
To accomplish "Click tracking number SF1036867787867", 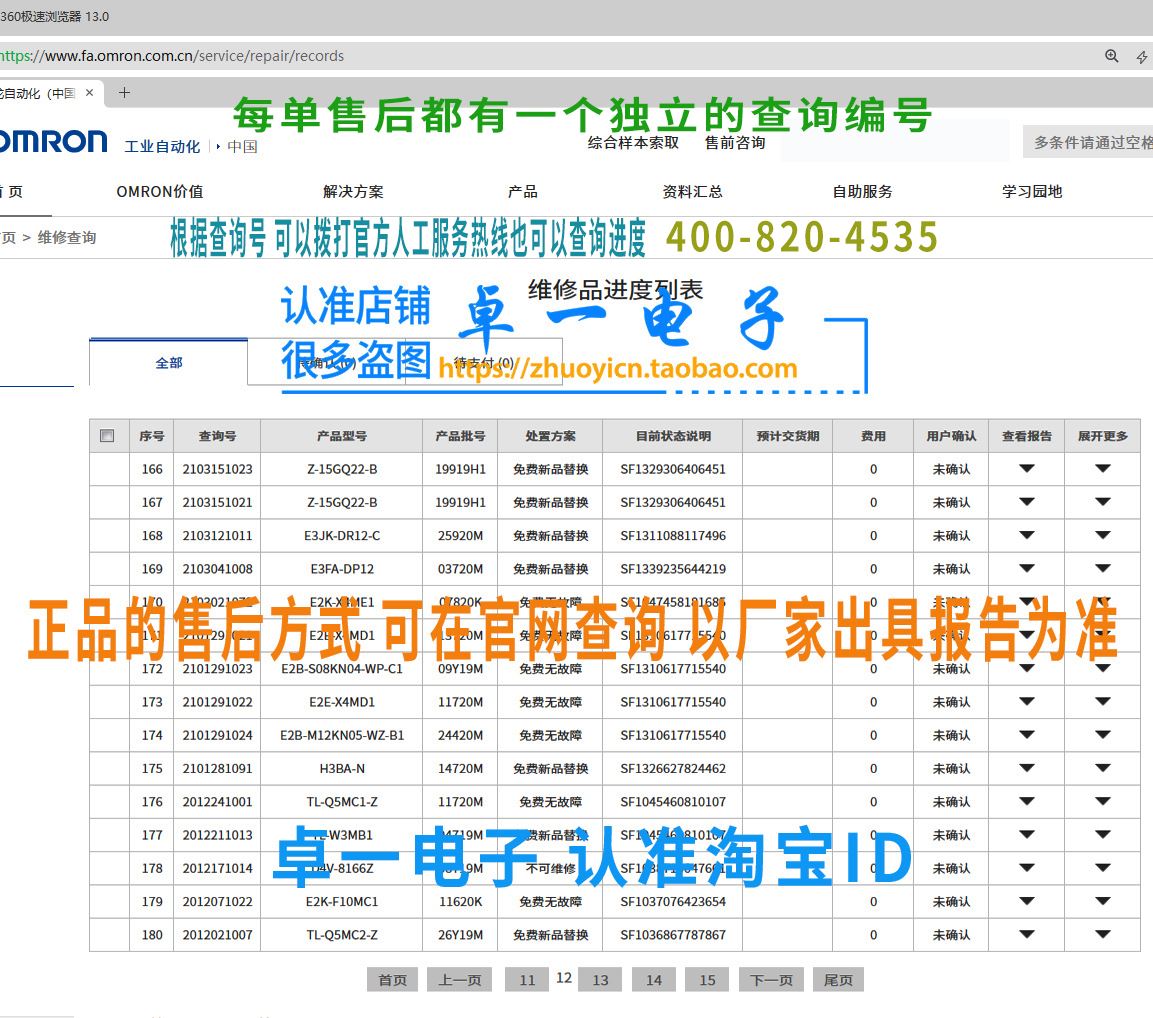I will coord(673,935).
